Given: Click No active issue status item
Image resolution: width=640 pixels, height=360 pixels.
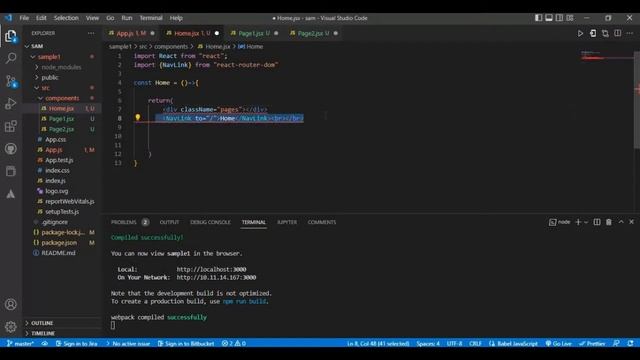Looking at the screenshot, I should [x=128, y=343].
